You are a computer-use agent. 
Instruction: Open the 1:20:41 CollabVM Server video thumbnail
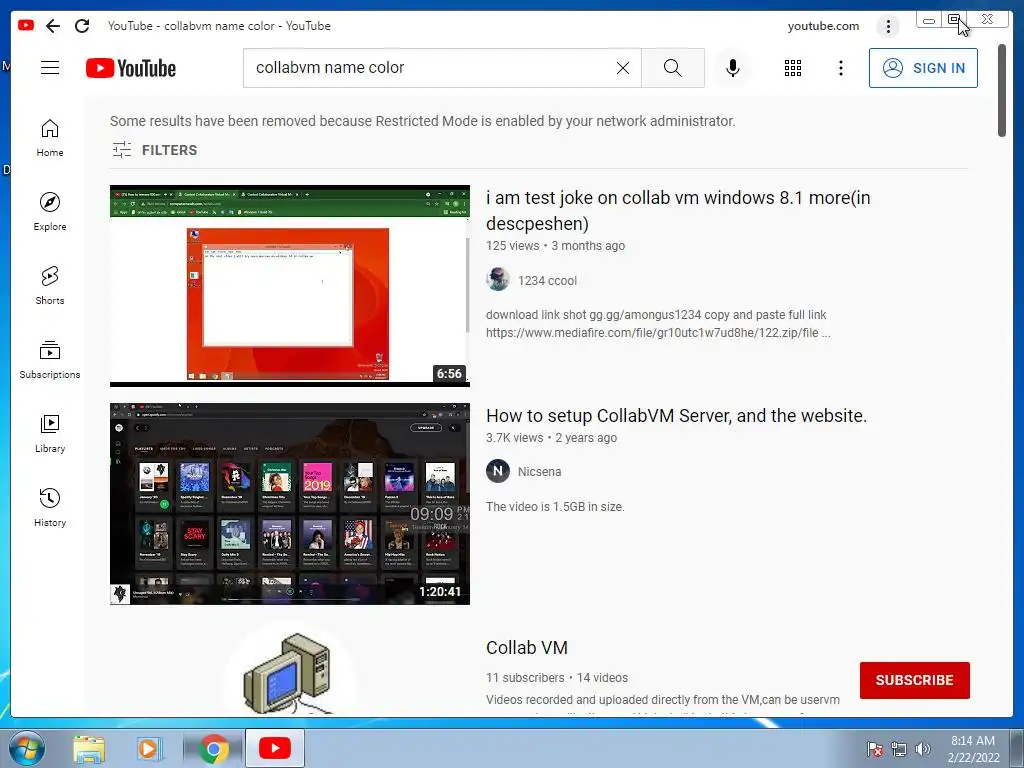[290, 504]
